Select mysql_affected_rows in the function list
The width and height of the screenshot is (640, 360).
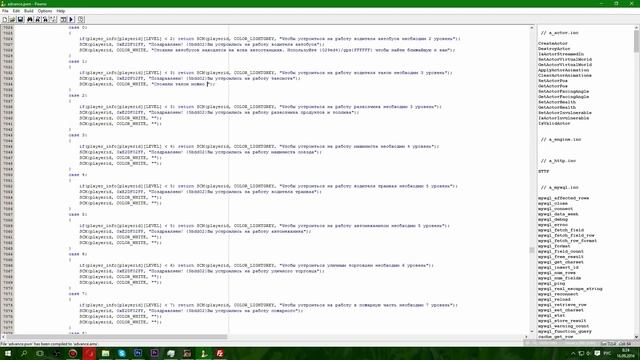(563, 198)
